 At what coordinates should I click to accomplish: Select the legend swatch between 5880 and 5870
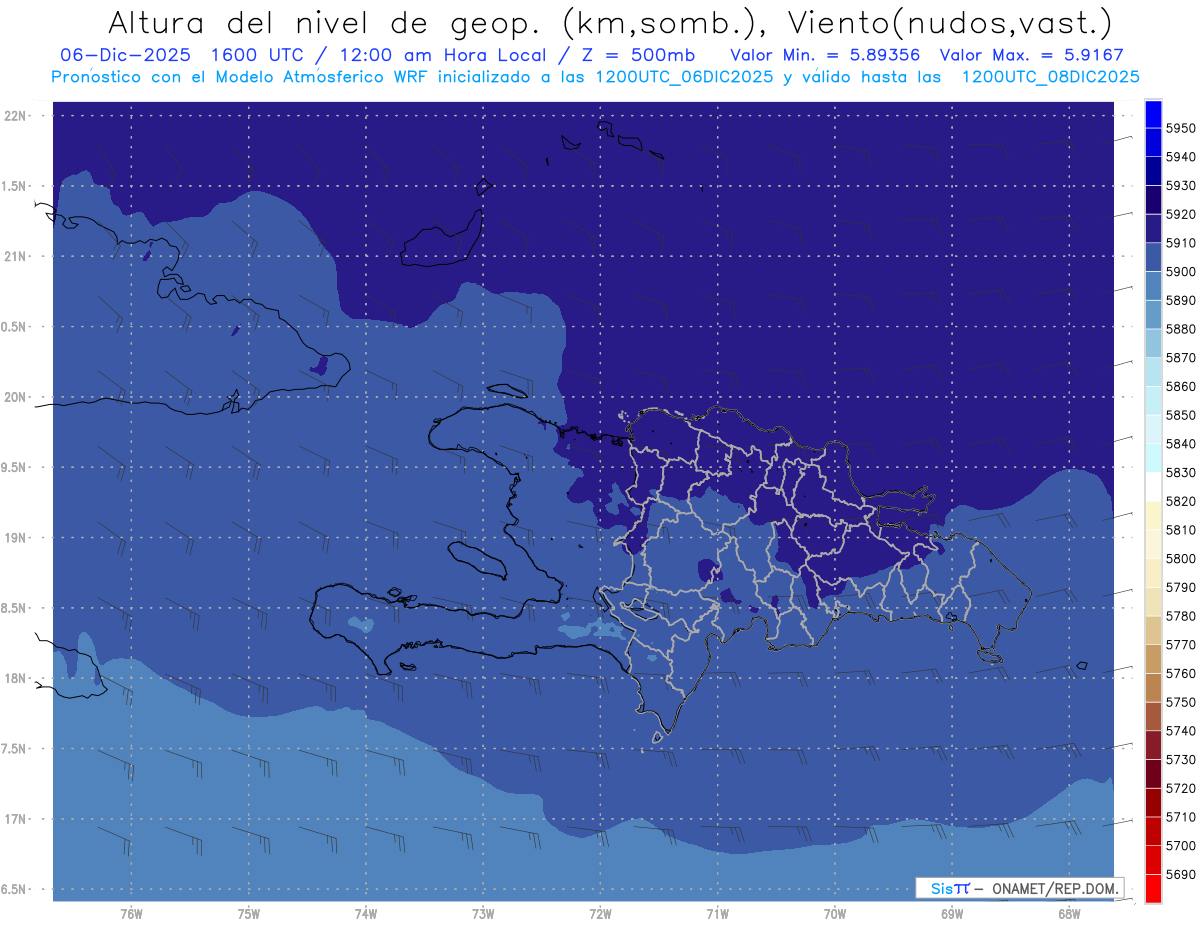click(1152, 343)
